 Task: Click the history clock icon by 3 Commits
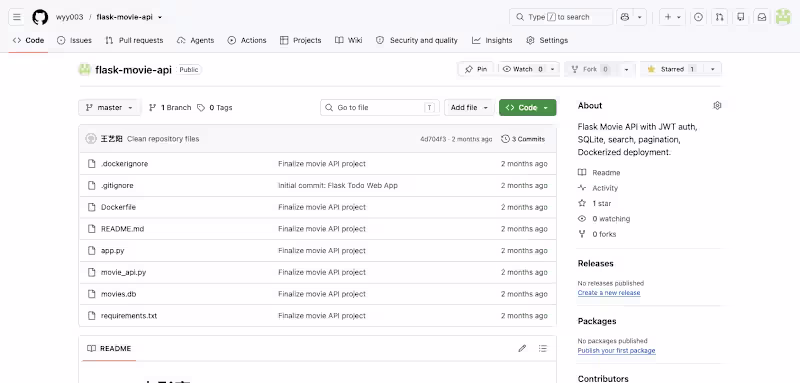click(505, 139)
